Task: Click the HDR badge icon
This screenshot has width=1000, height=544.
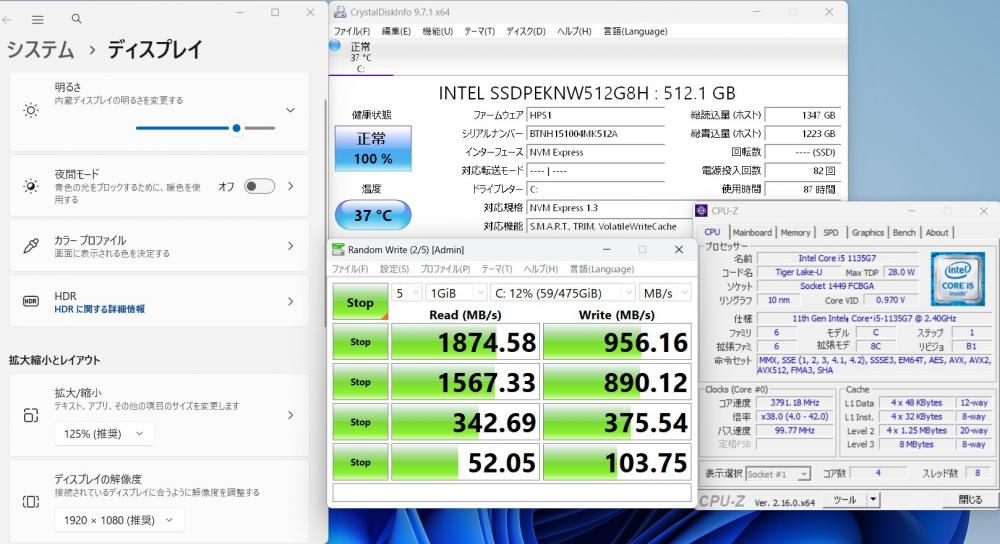Action: 31,301
